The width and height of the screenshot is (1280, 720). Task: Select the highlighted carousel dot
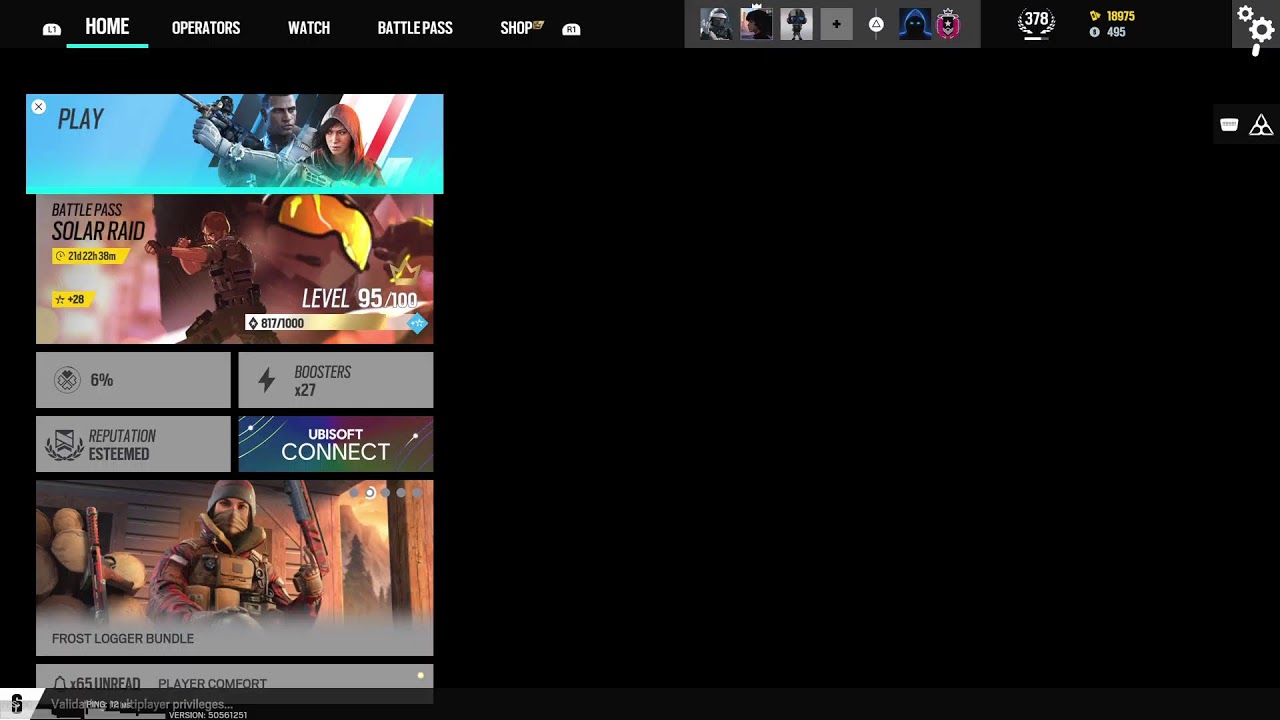(370, 492)
